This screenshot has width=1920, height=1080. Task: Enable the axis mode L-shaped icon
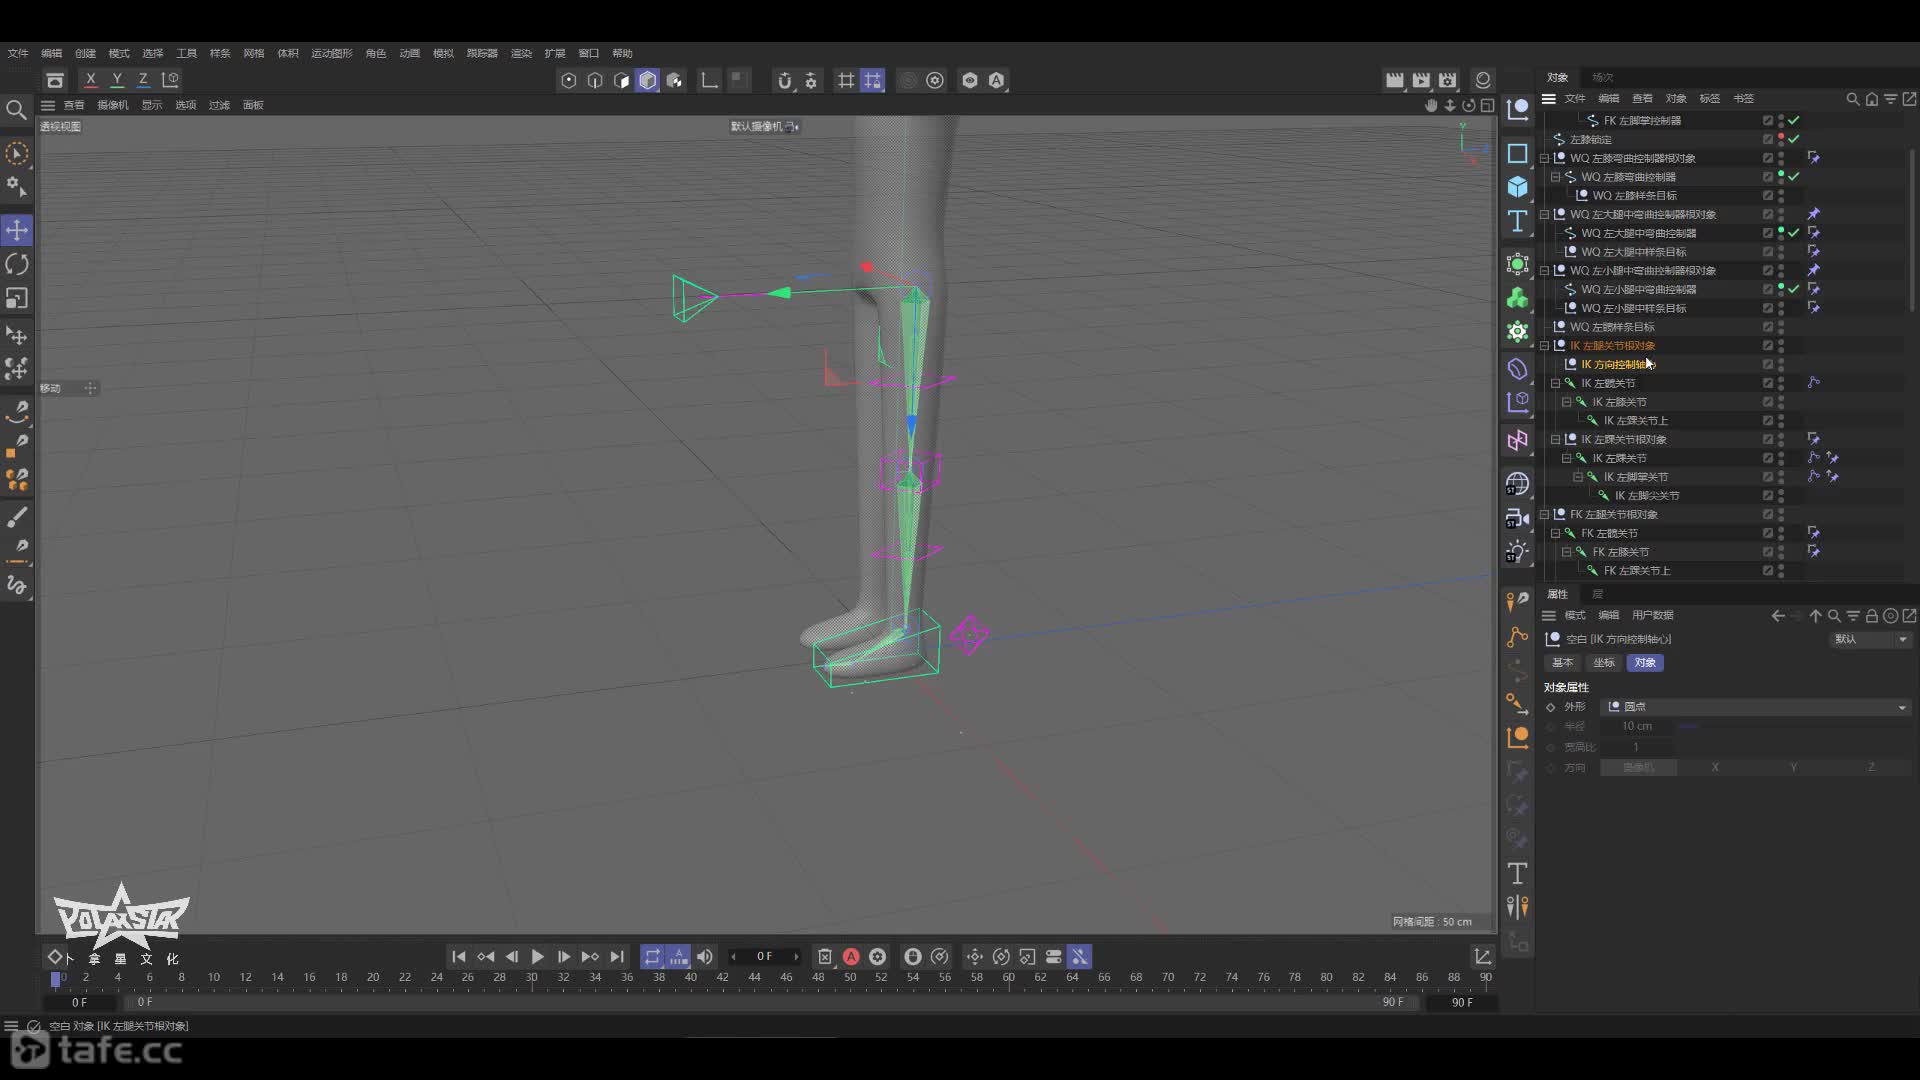coord(709,81)
